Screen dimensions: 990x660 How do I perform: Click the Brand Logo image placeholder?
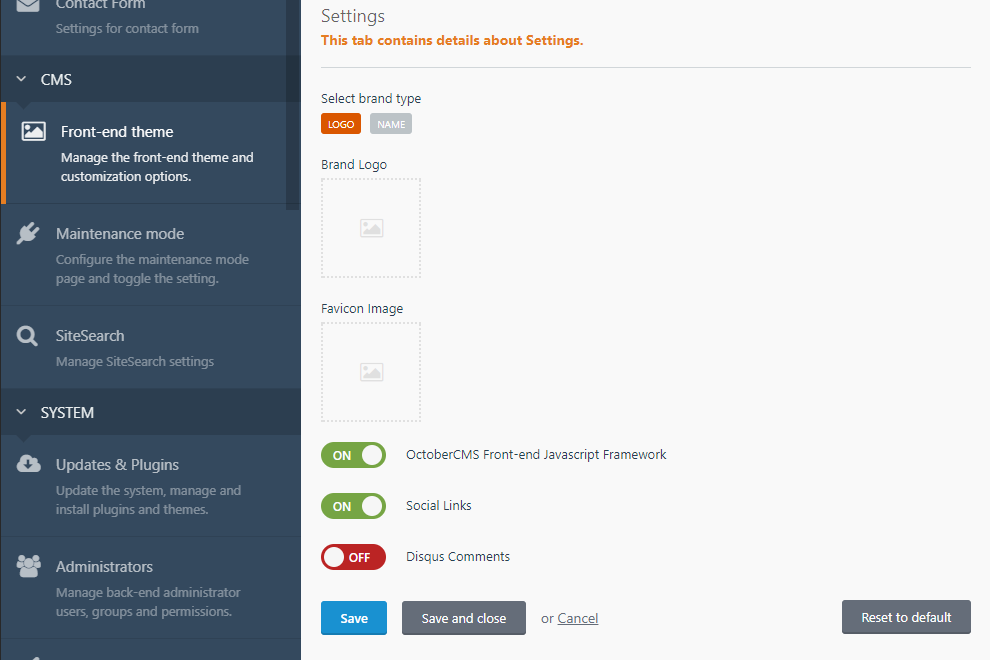(x=371, y=228)
